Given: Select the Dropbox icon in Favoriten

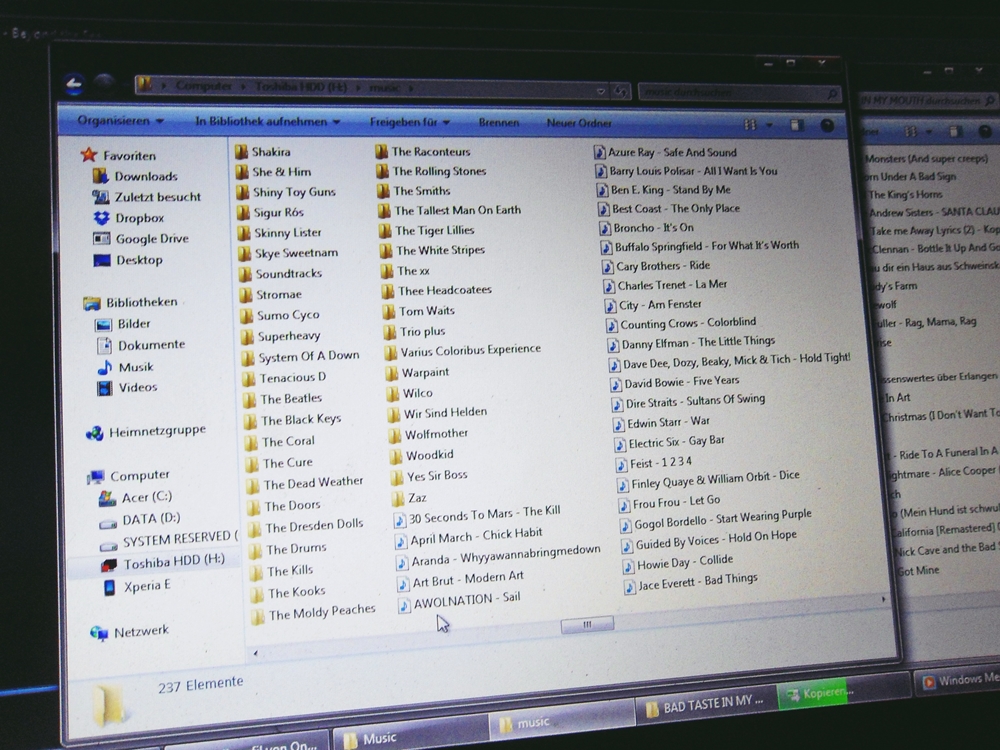Looking at the screenshot, I should tap(101, 218).
